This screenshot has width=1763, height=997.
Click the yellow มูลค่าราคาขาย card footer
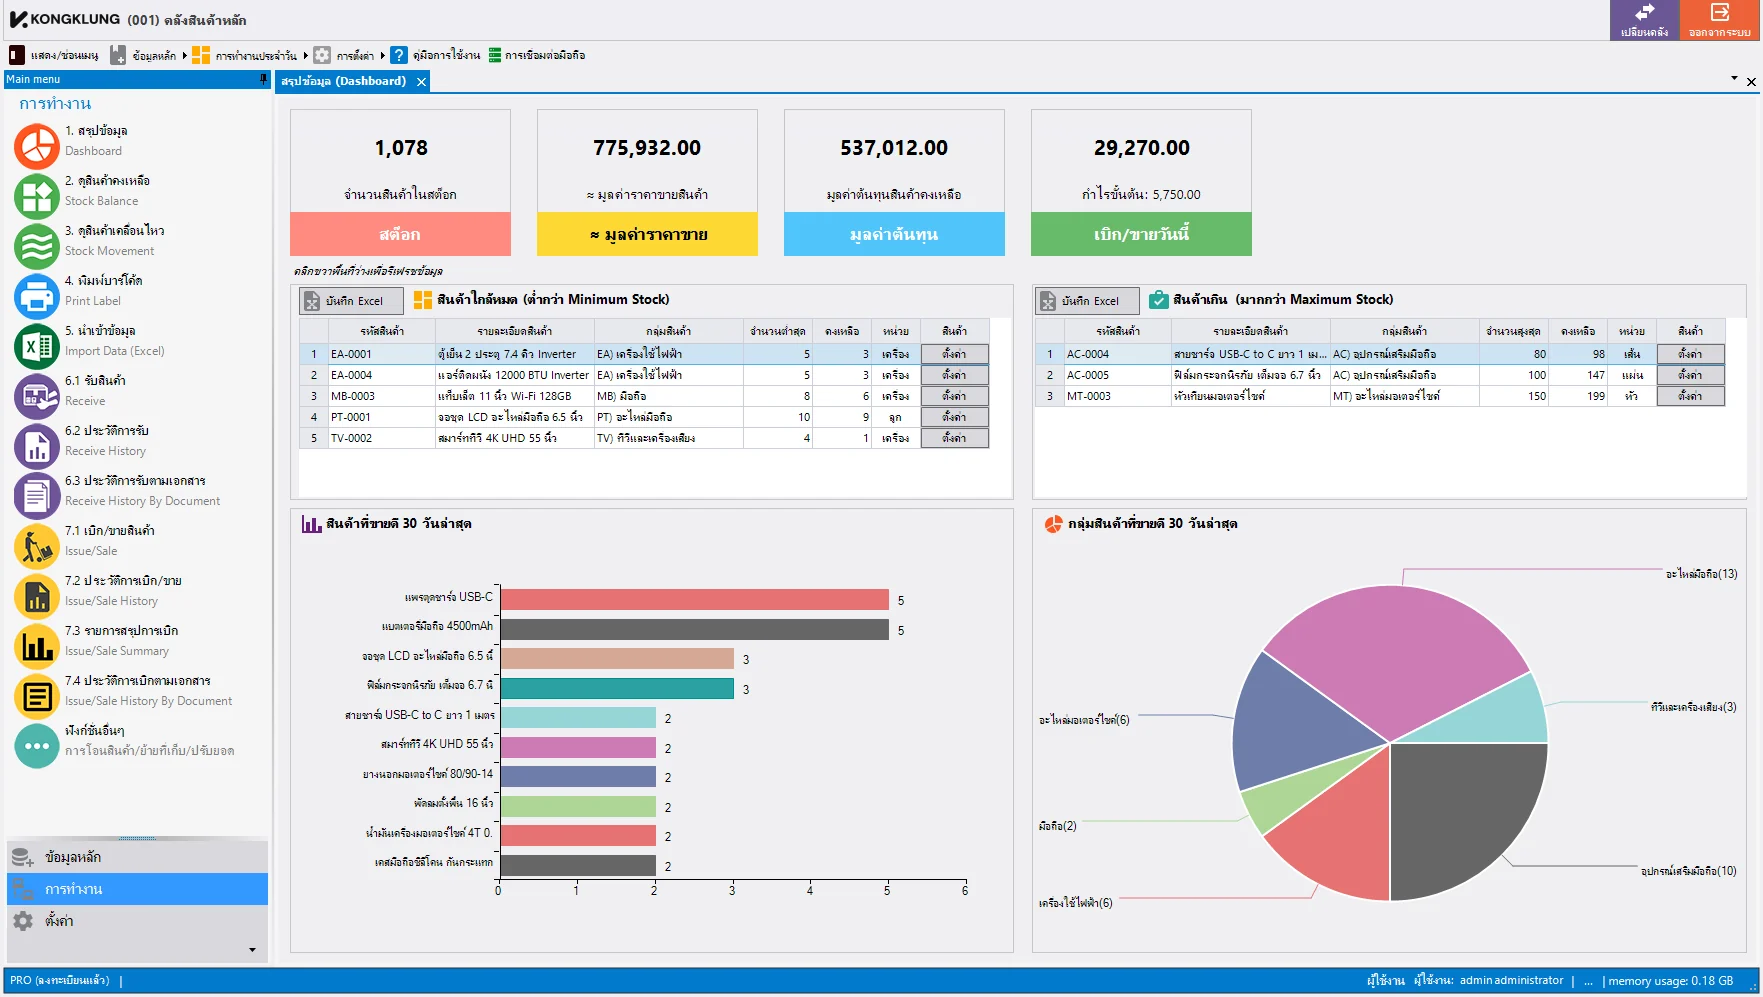(x=647, y=234)
